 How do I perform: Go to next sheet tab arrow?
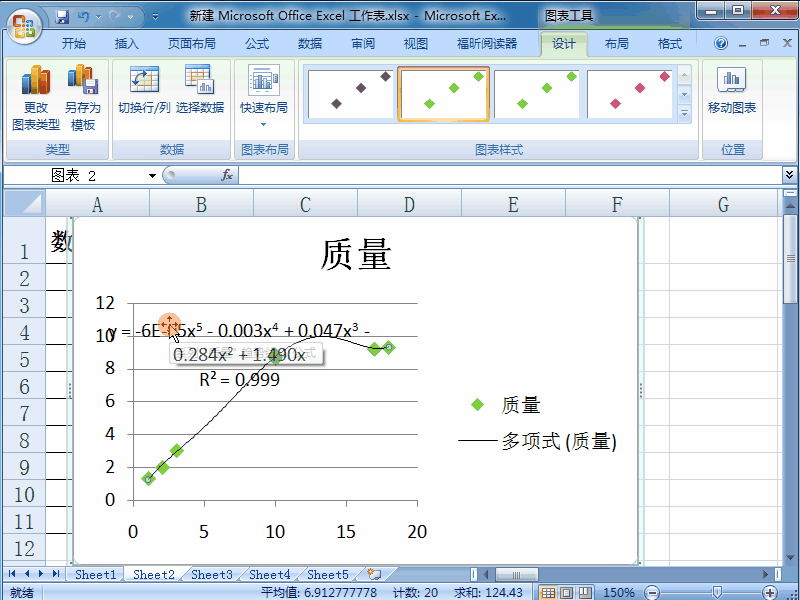click(41, 574)
